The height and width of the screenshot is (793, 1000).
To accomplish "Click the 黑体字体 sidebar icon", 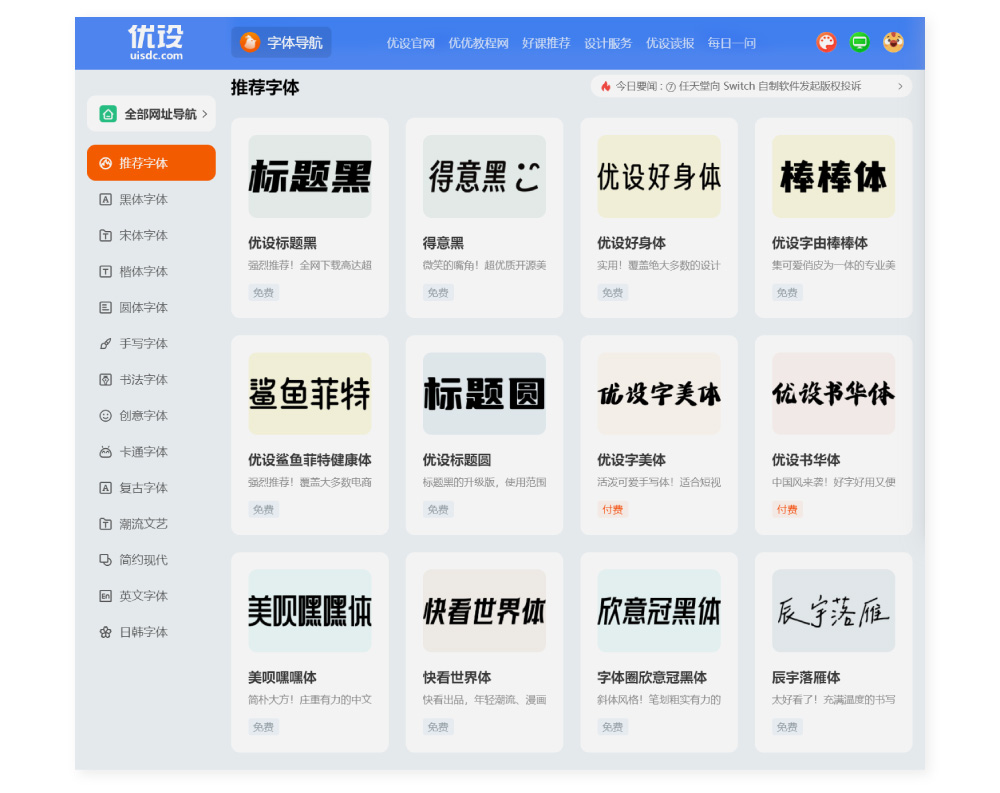I will [105, 200].
